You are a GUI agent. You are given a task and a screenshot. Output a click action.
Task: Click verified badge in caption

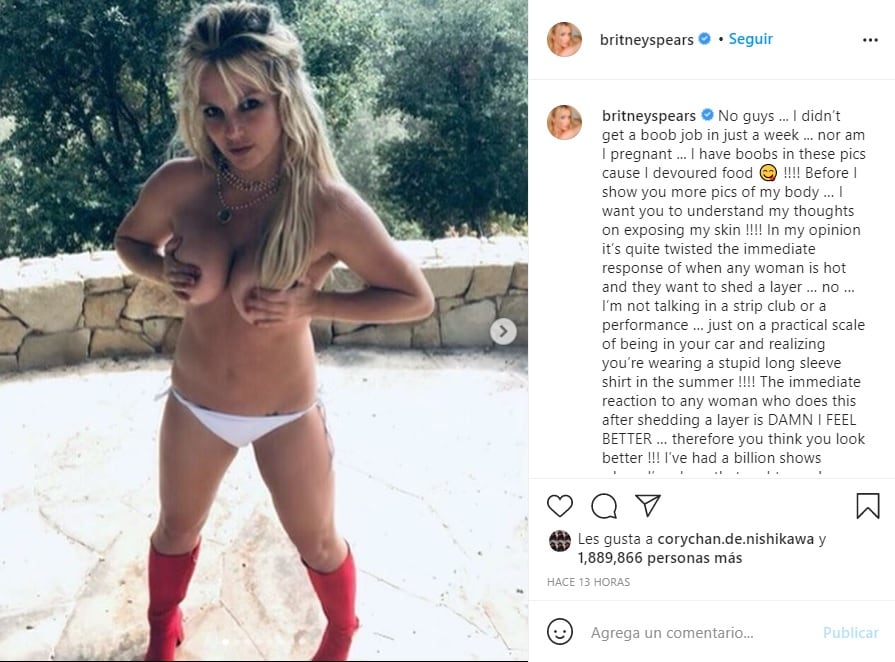[707, 115]
